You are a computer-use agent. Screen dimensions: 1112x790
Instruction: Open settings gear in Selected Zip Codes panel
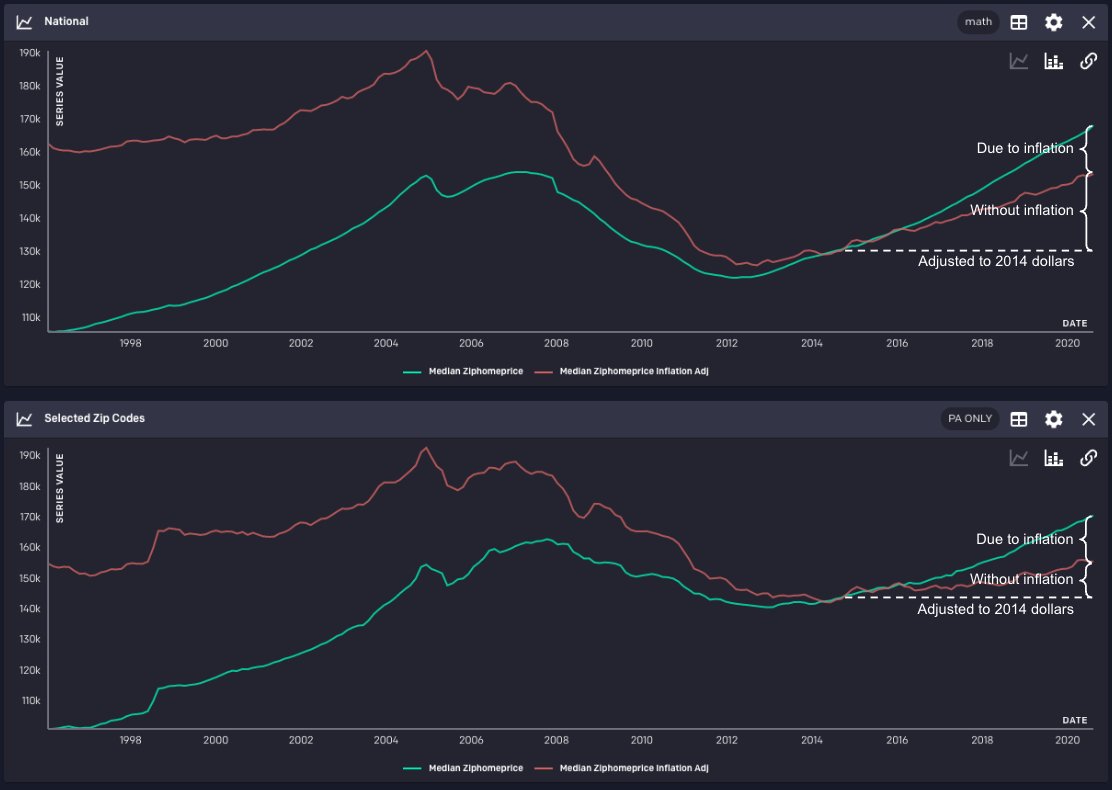[1054, 419]
